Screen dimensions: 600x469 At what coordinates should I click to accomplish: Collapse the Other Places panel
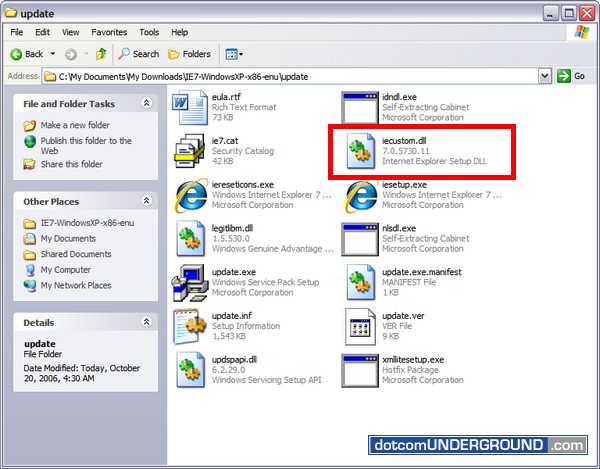pyautogui.click(x=147, y=201)
